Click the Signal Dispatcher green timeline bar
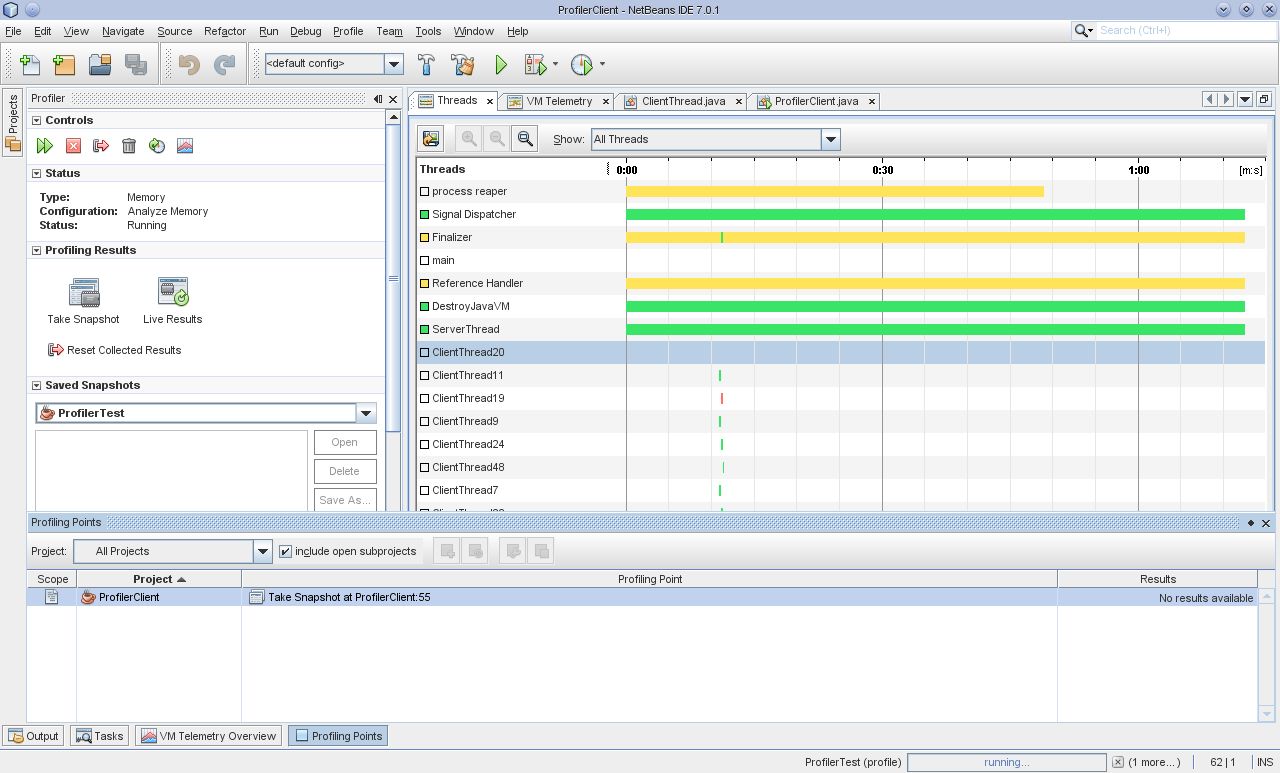The width and height of the screenshot is (1280, 773). (x=935, y=214)
